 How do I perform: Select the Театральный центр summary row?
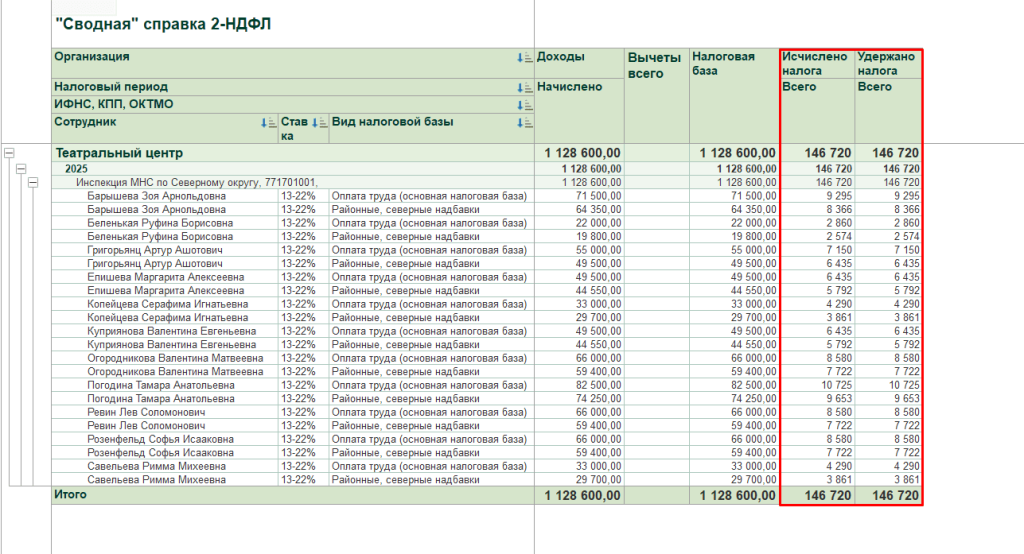(x=487, y=153)
